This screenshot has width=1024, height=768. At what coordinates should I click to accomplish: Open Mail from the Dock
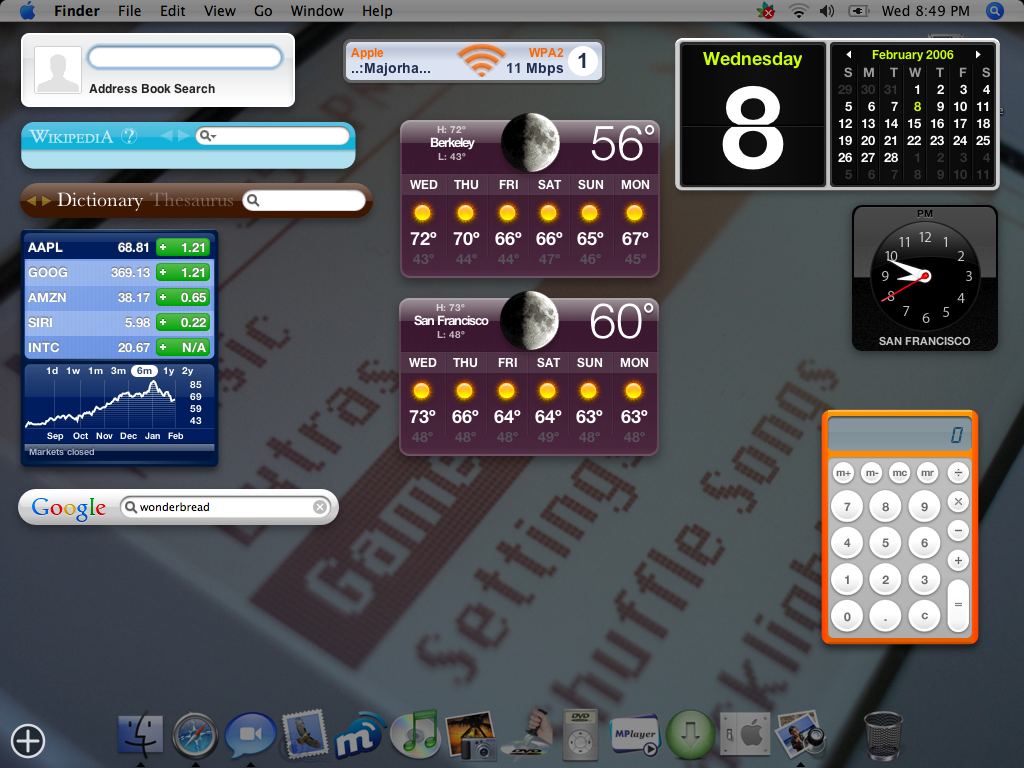304,734
